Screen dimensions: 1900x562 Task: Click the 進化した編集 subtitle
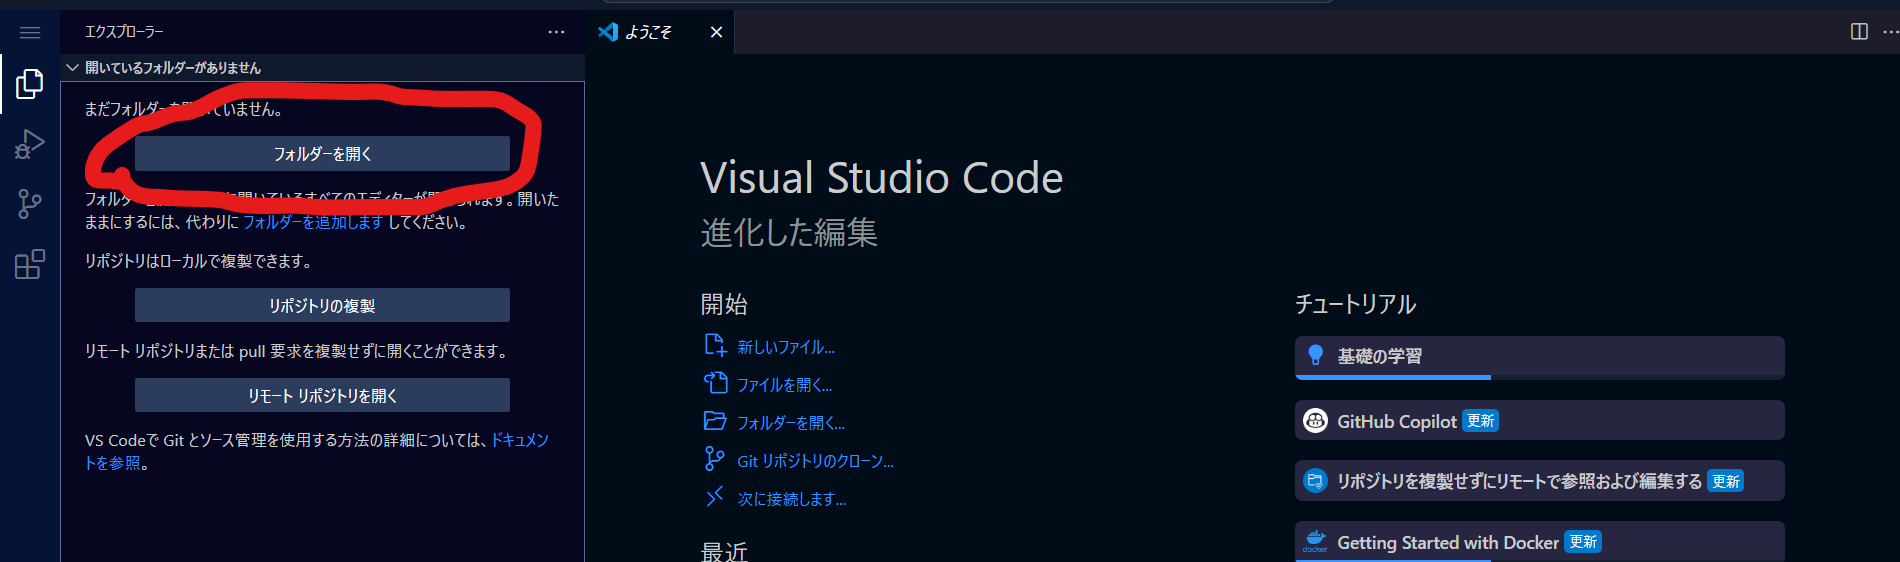789,232
